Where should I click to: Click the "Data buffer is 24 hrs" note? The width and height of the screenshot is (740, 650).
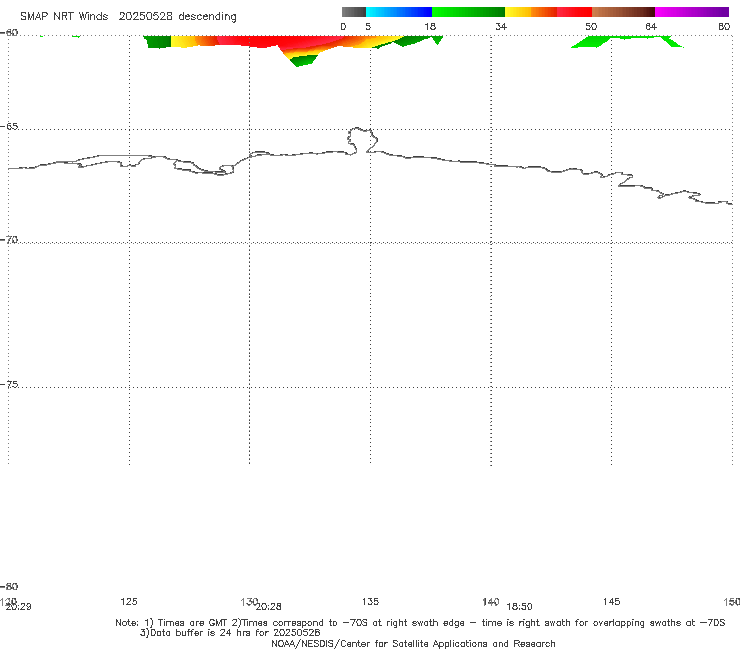(x=230, y=633)
